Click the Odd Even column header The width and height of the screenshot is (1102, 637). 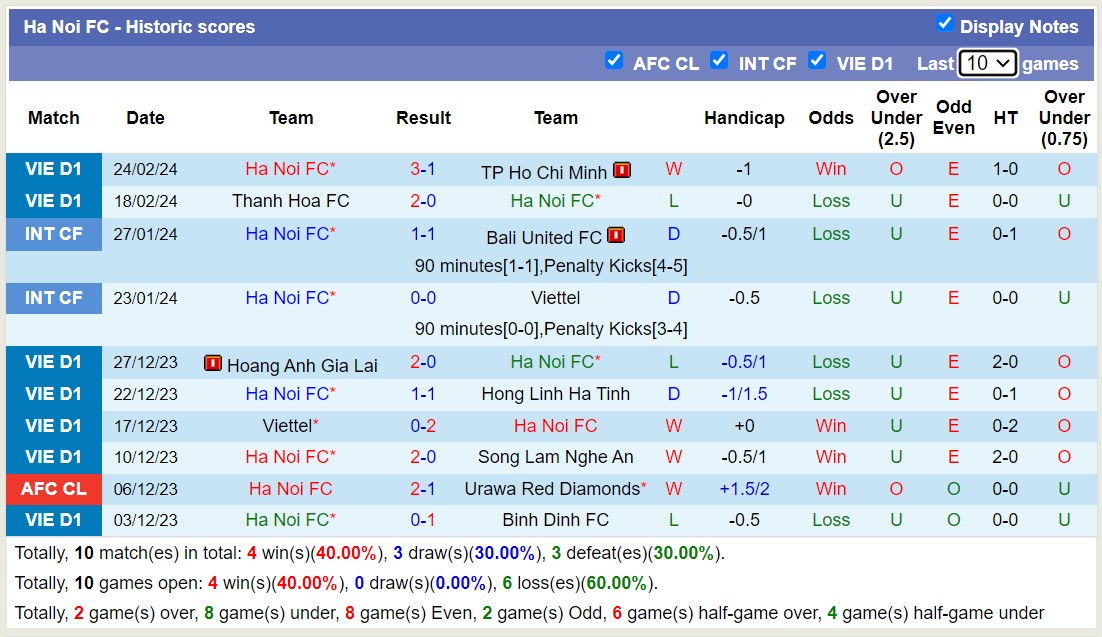(954, 117)
